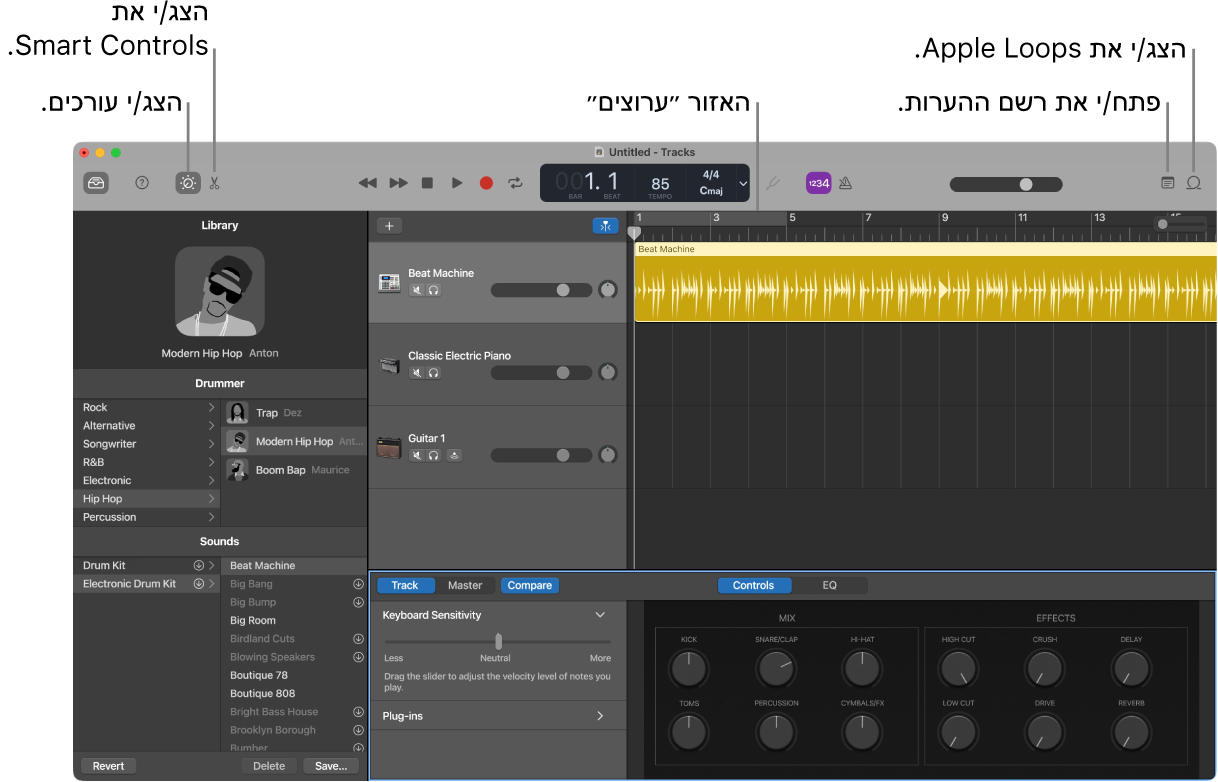Enable input monitoring on Guitar 1 track
The width and height of the screenshot is (1218, 782).
click(x=453, y=455)
